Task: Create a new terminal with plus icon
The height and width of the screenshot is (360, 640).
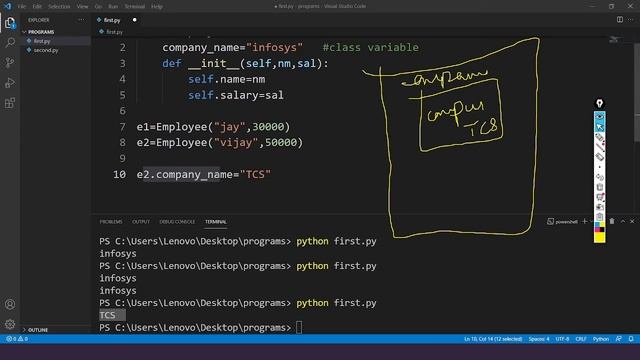Action: 584,221
